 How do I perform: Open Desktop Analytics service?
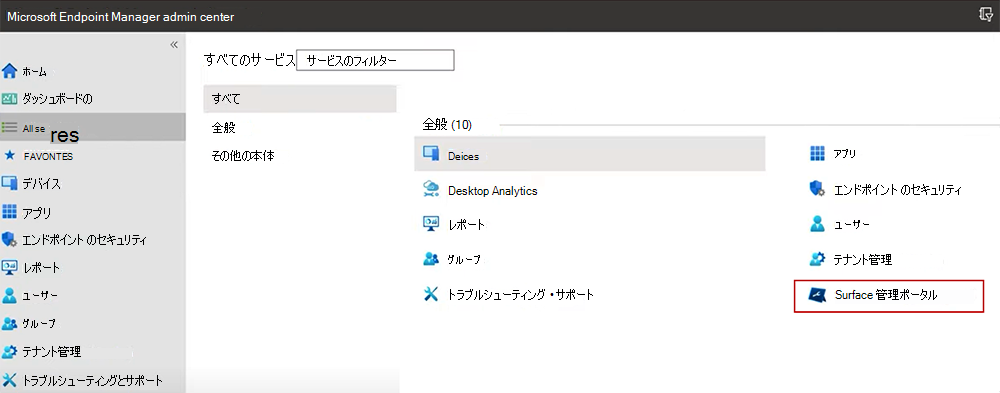point(492,191)
